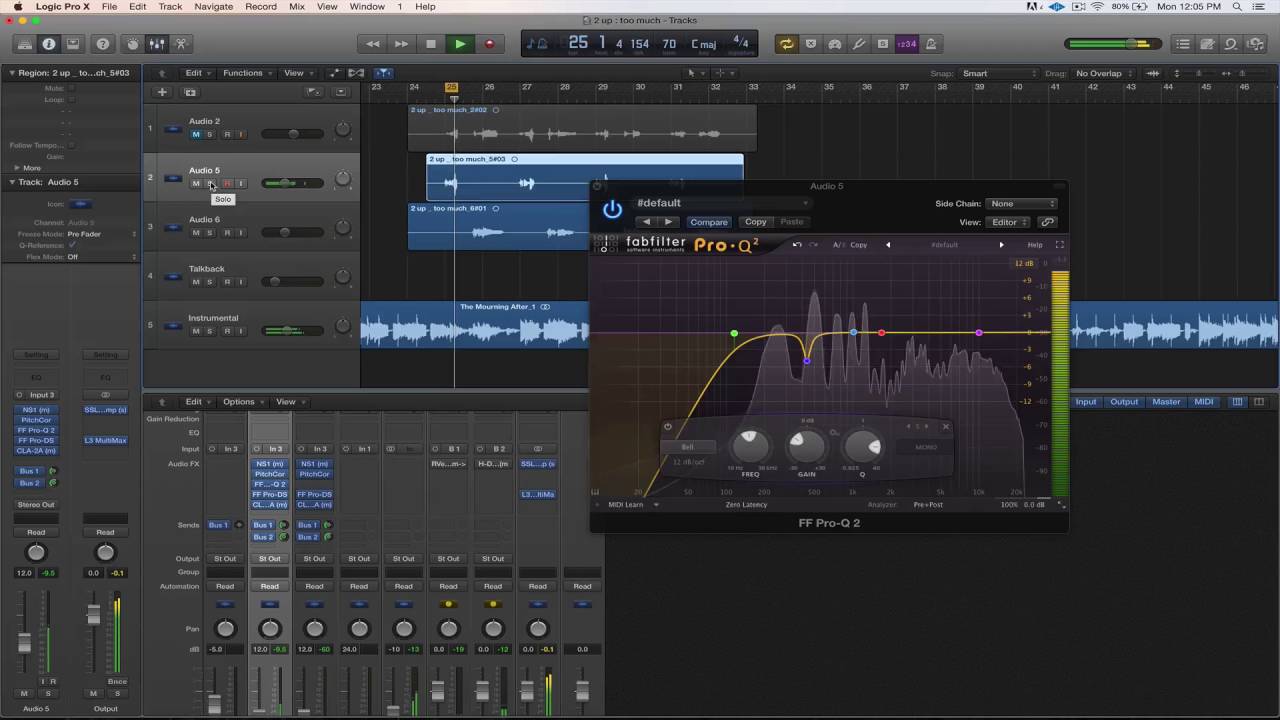
Task: Toggle the Inspector info button
Action: coord(49,44)
